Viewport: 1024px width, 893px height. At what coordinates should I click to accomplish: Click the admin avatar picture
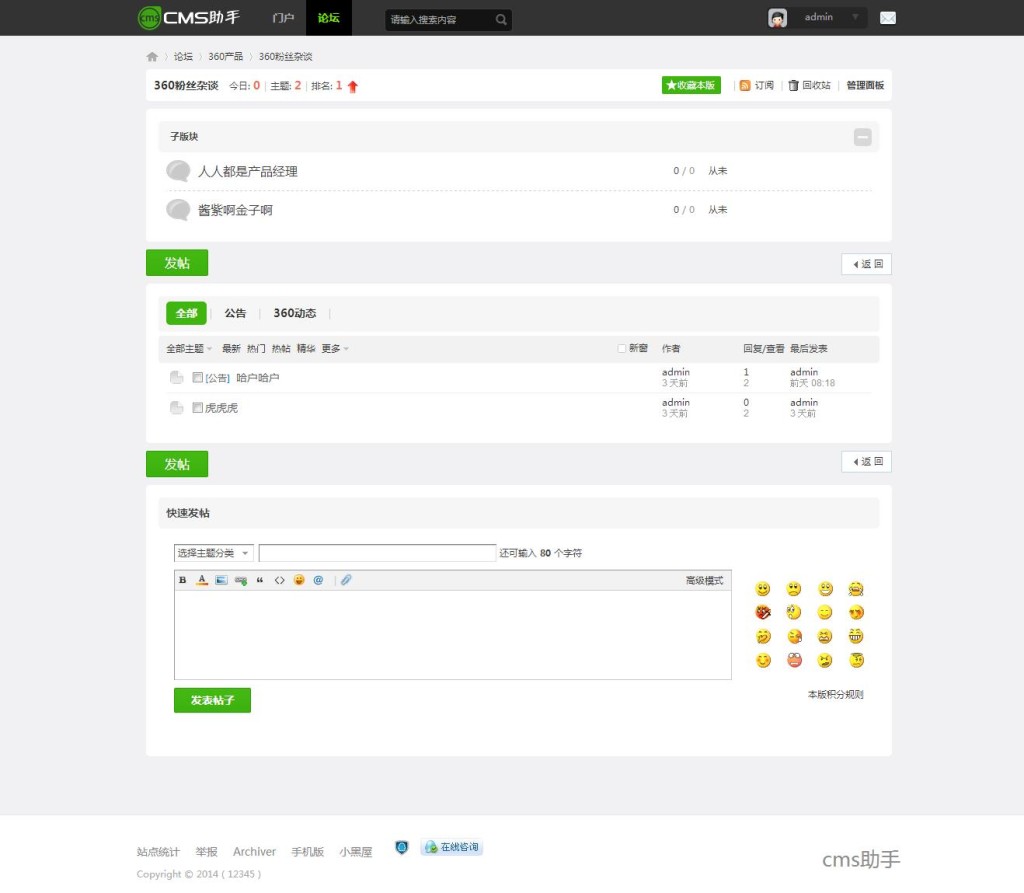coord(777,18)
